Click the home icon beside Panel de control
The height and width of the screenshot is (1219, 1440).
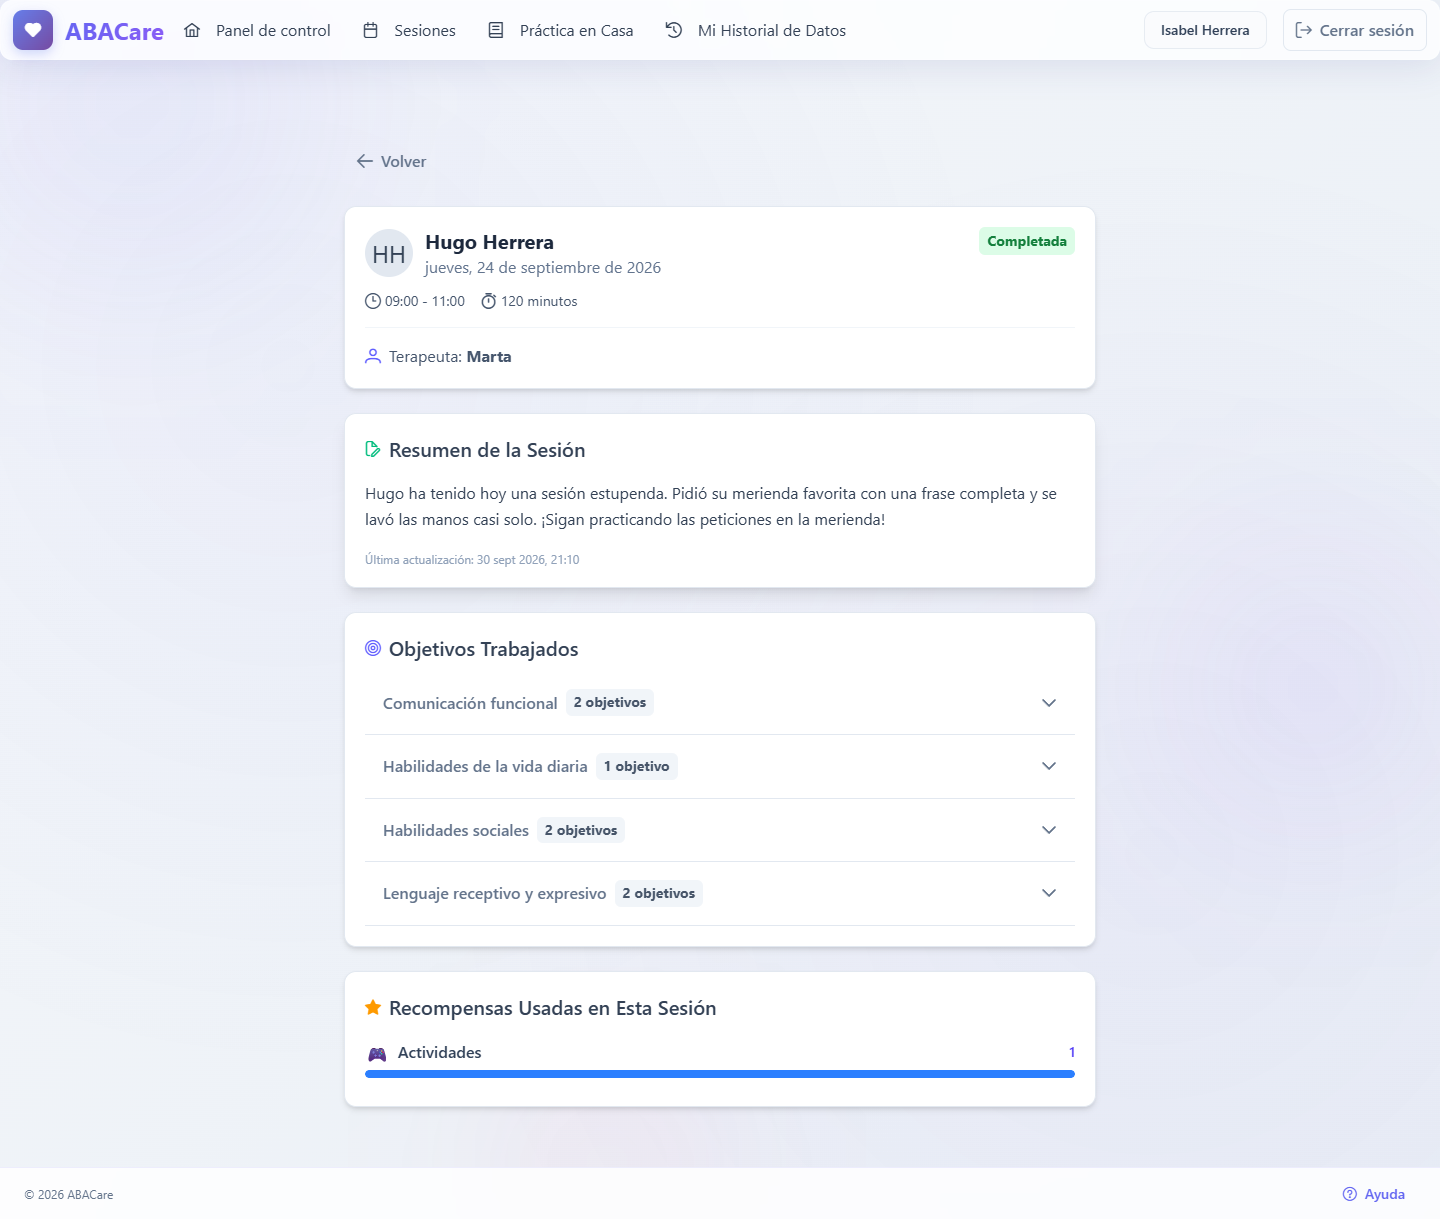pyautogui.click(x=192, y=30)
